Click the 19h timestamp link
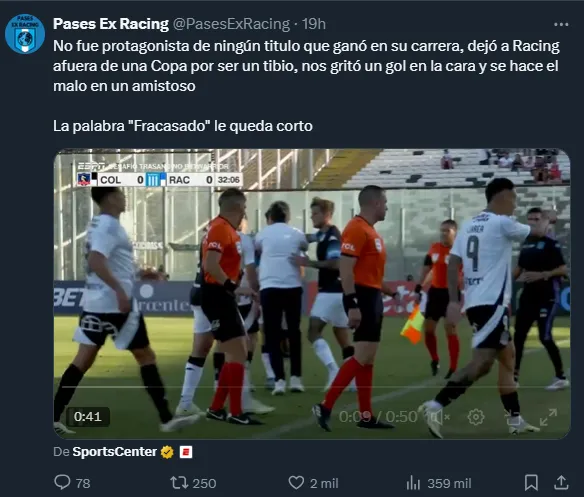The image size is (584, 497). click(x=314, y=24)
